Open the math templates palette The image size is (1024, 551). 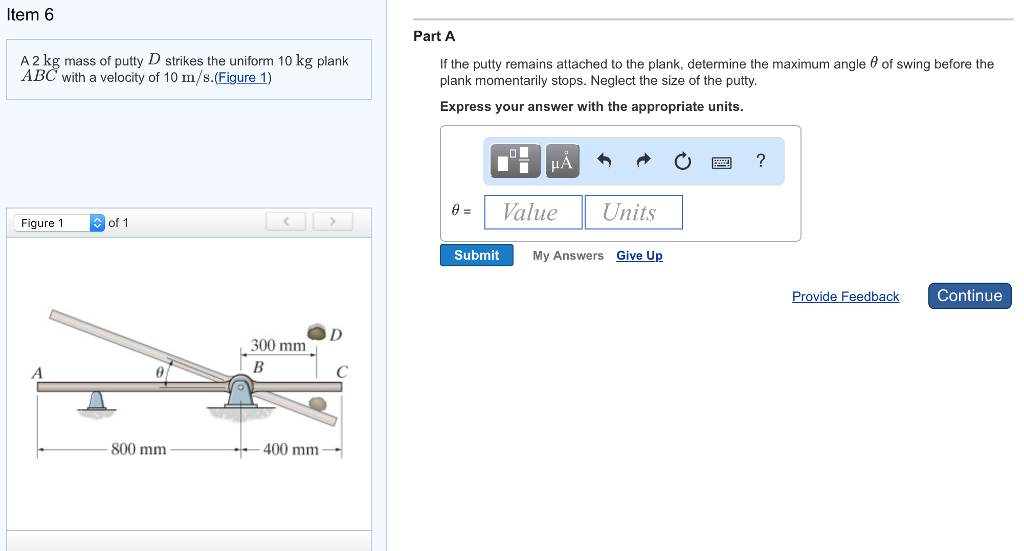pos(516,161)
